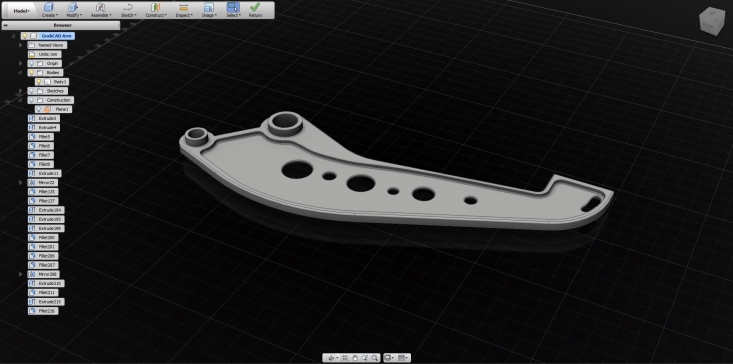Collapse the GrabCAD Arm root node
Image resolution: width=733 pixels, height=364 pixels.
point(13,36)
